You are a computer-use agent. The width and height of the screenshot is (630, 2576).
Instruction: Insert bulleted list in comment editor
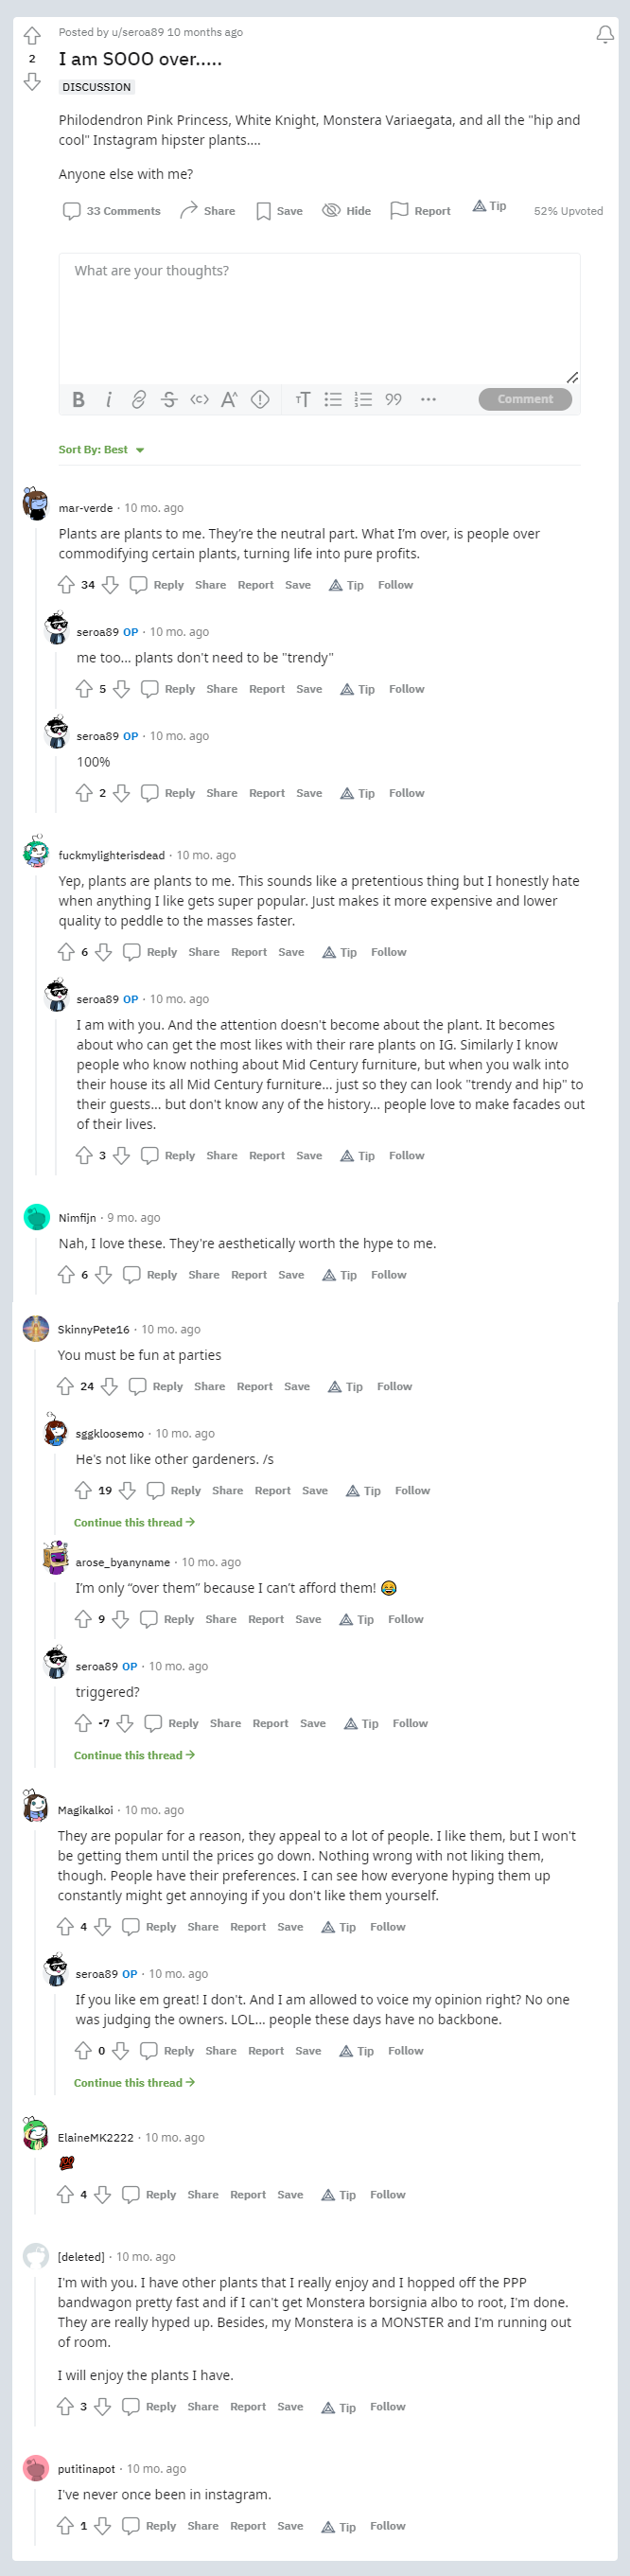pyautogui.click(x=333, y=399)
